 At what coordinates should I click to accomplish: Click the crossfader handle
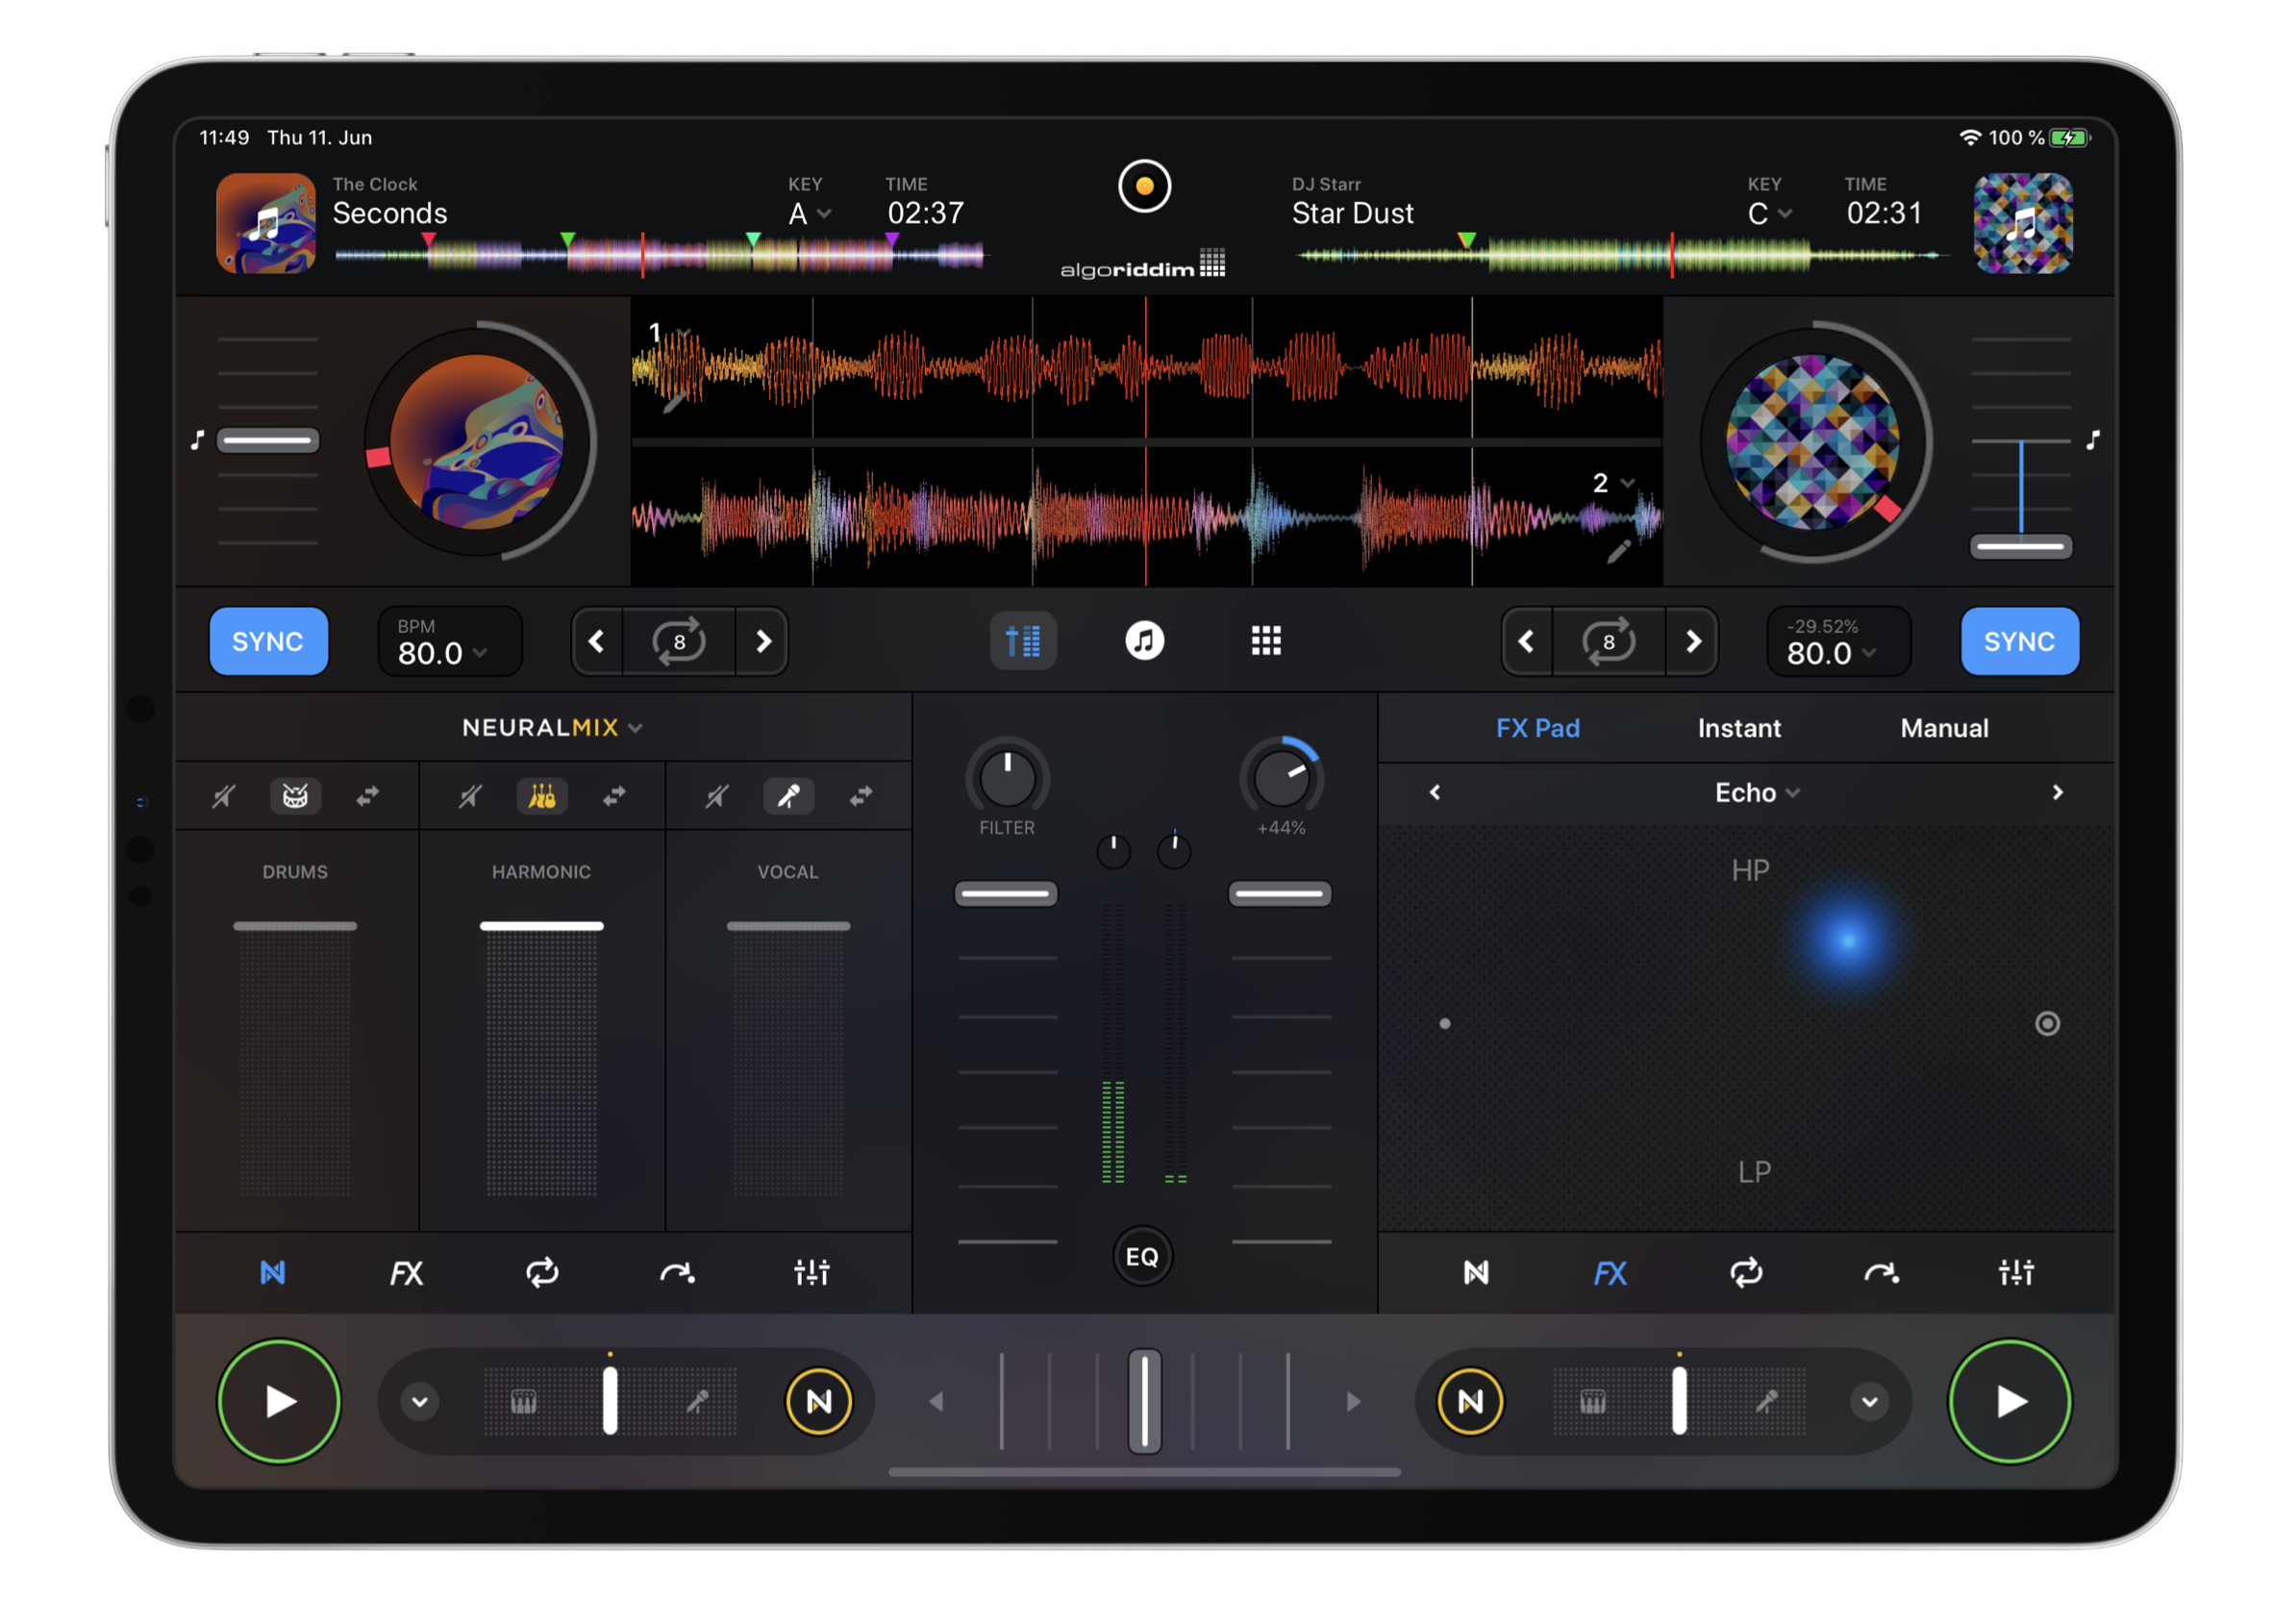1144,1401
